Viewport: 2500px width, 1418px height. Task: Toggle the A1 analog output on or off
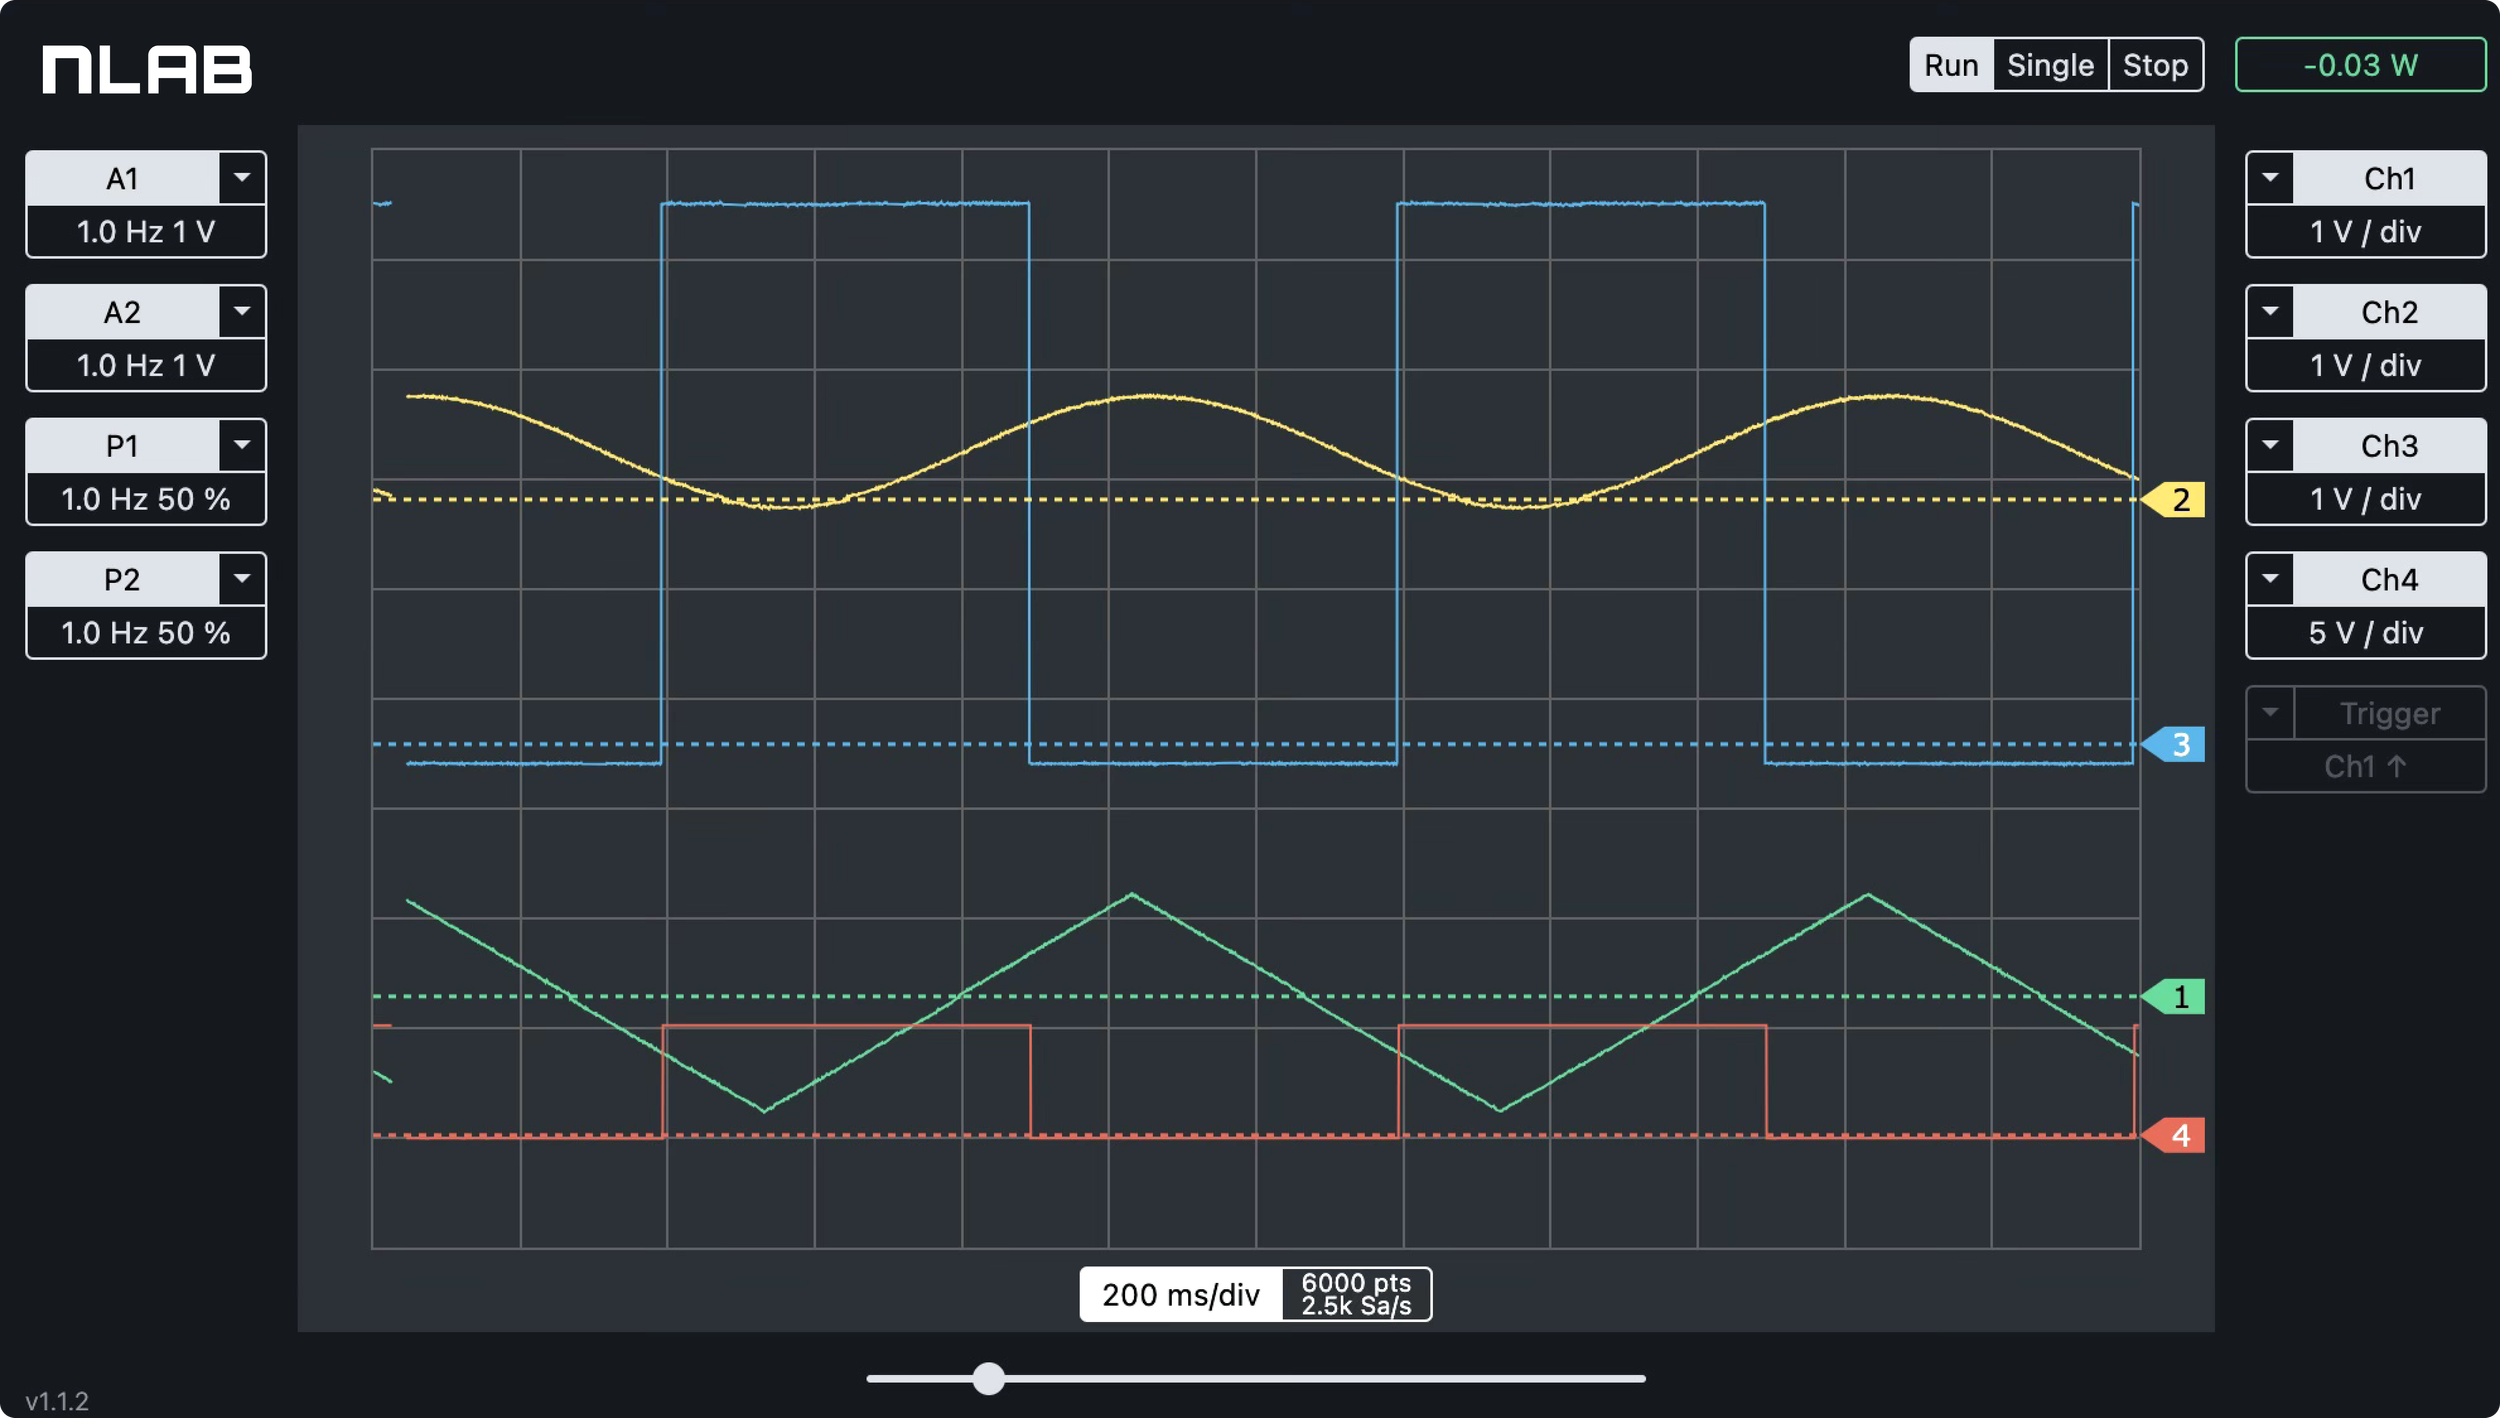click(x=123, y=178)
